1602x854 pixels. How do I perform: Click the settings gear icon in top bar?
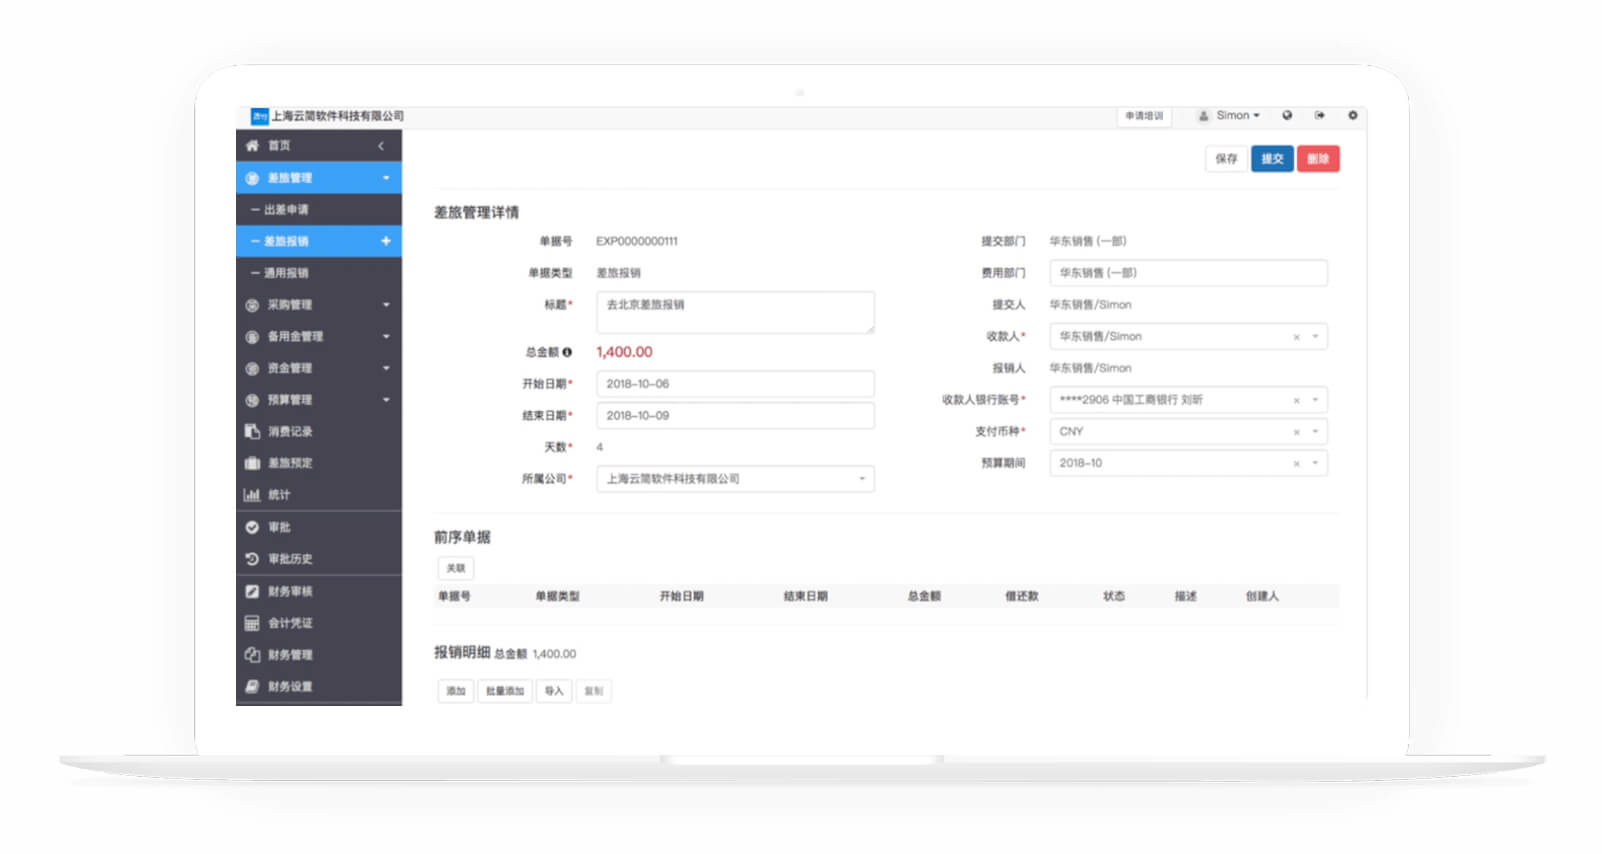[1352, 116]
